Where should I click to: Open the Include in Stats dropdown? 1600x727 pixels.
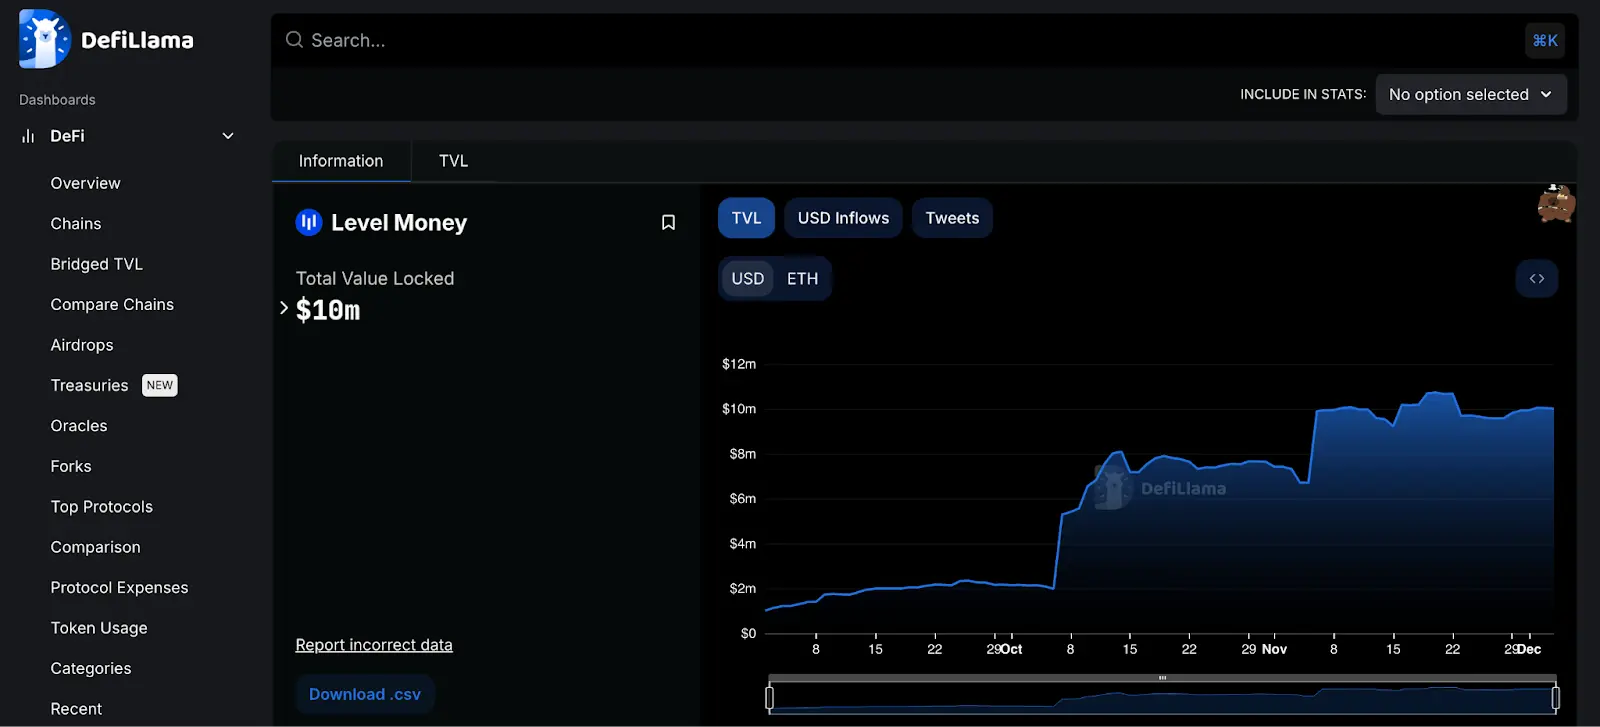(1470, 94)
